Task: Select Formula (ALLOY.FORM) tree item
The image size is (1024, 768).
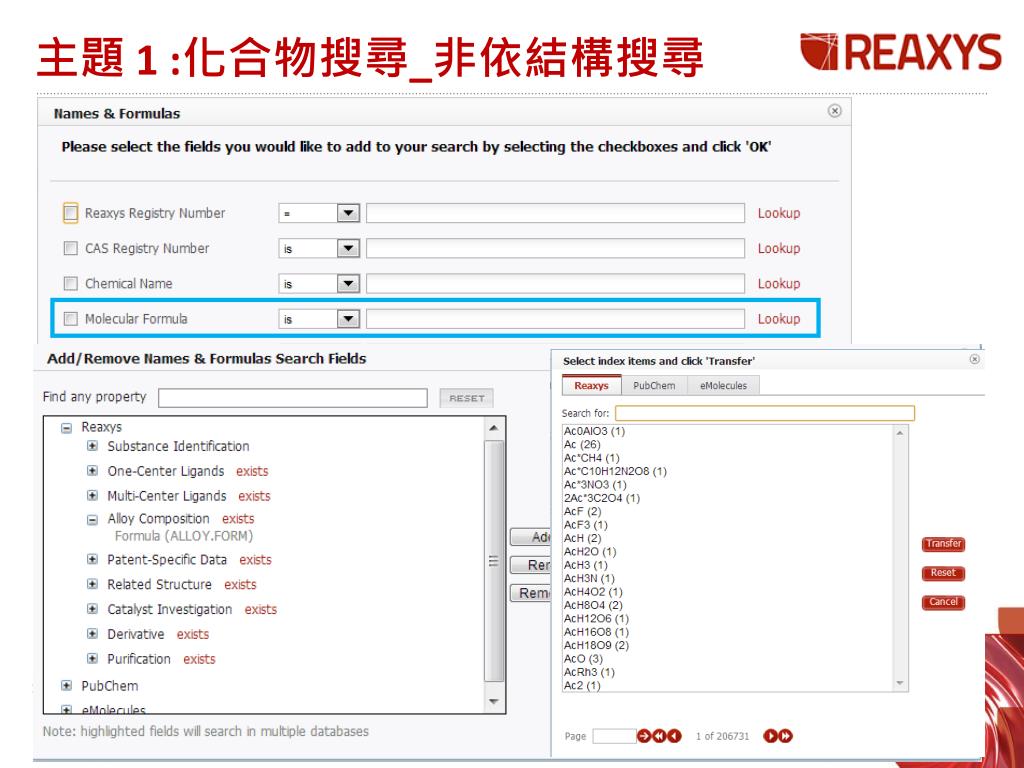Action: pyautogui.click(x=184, y=536)
